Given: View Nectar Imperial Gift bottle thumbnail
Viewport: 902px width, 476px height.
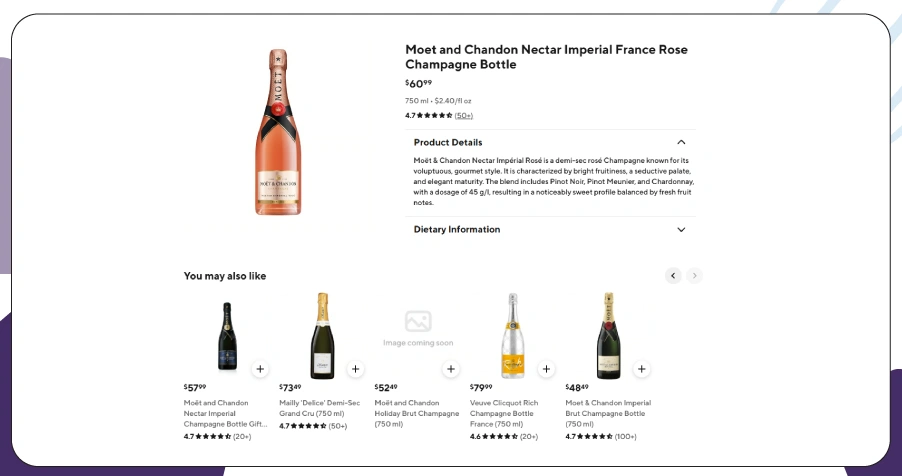Looking at the screenshot, I should (x=227, y=337).
